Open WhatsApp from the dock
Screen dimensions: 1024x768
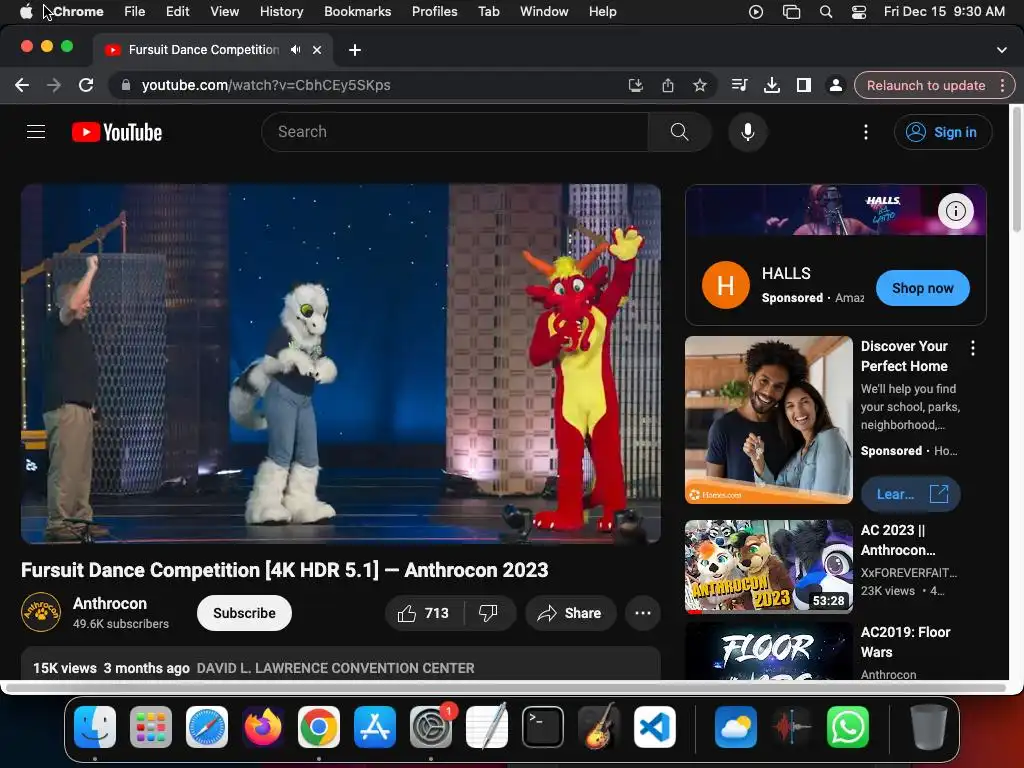point(848,727)
